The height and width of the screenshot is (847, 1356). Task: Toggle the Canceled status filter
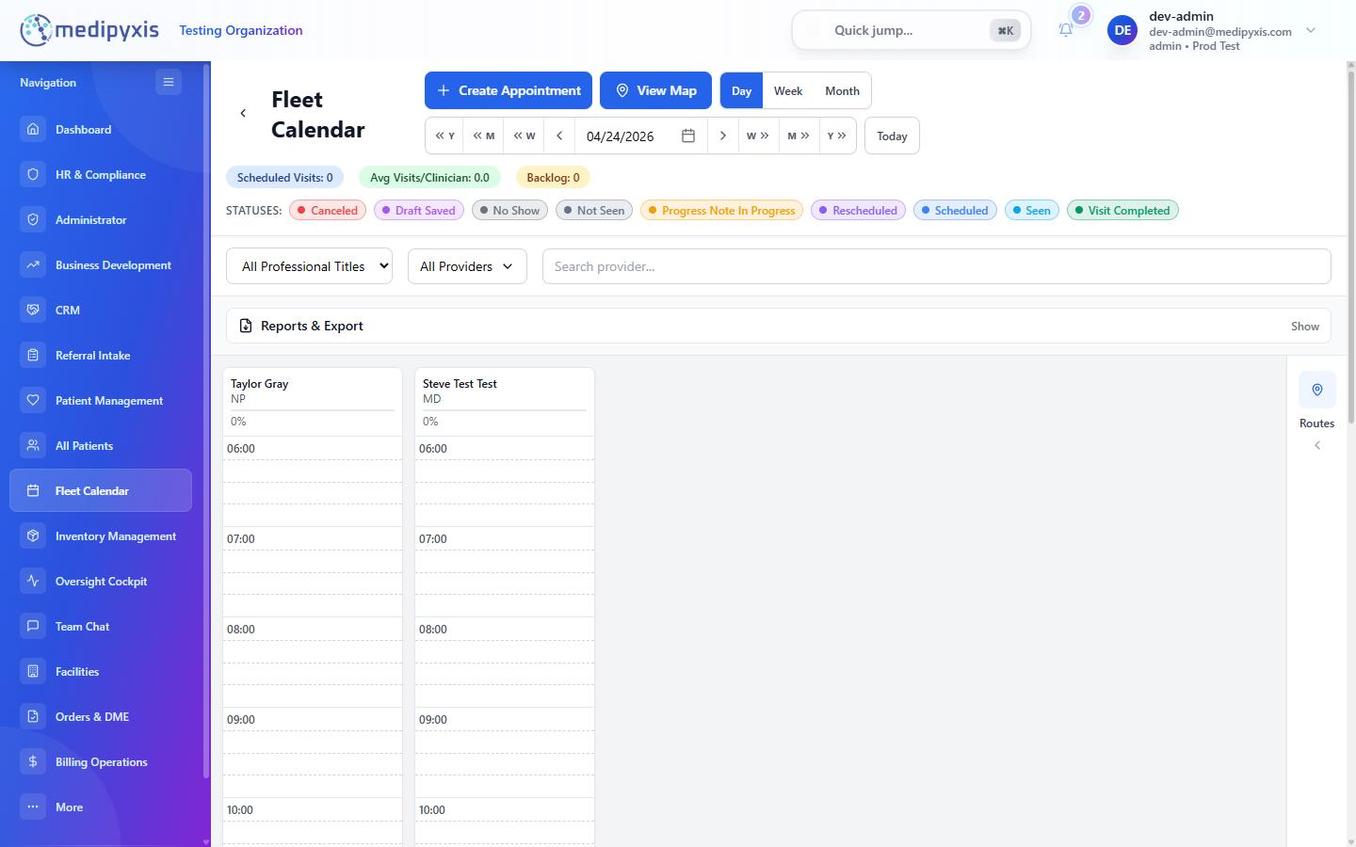pyautogui.click(x=327, y=210)
